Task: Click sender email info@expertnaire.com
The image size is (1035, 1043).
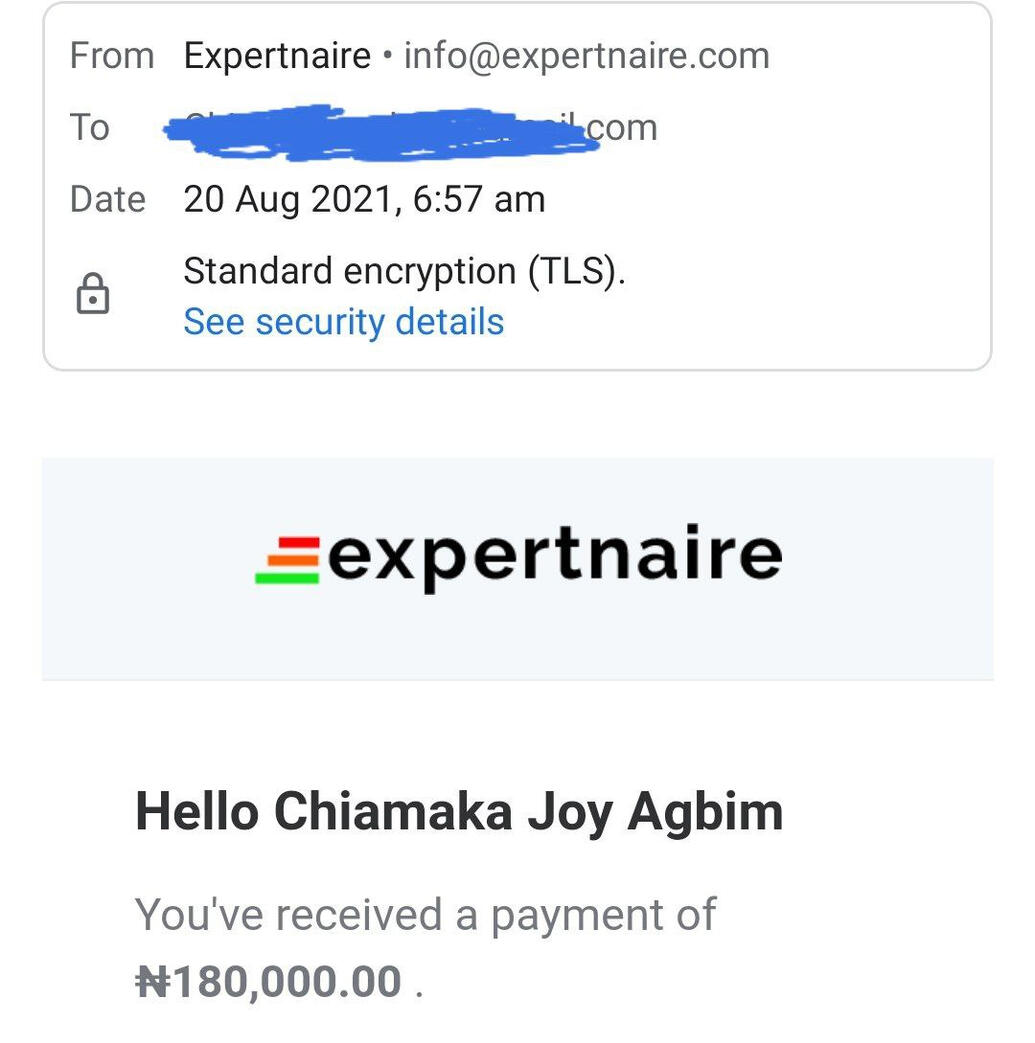Action: [586, 56]
